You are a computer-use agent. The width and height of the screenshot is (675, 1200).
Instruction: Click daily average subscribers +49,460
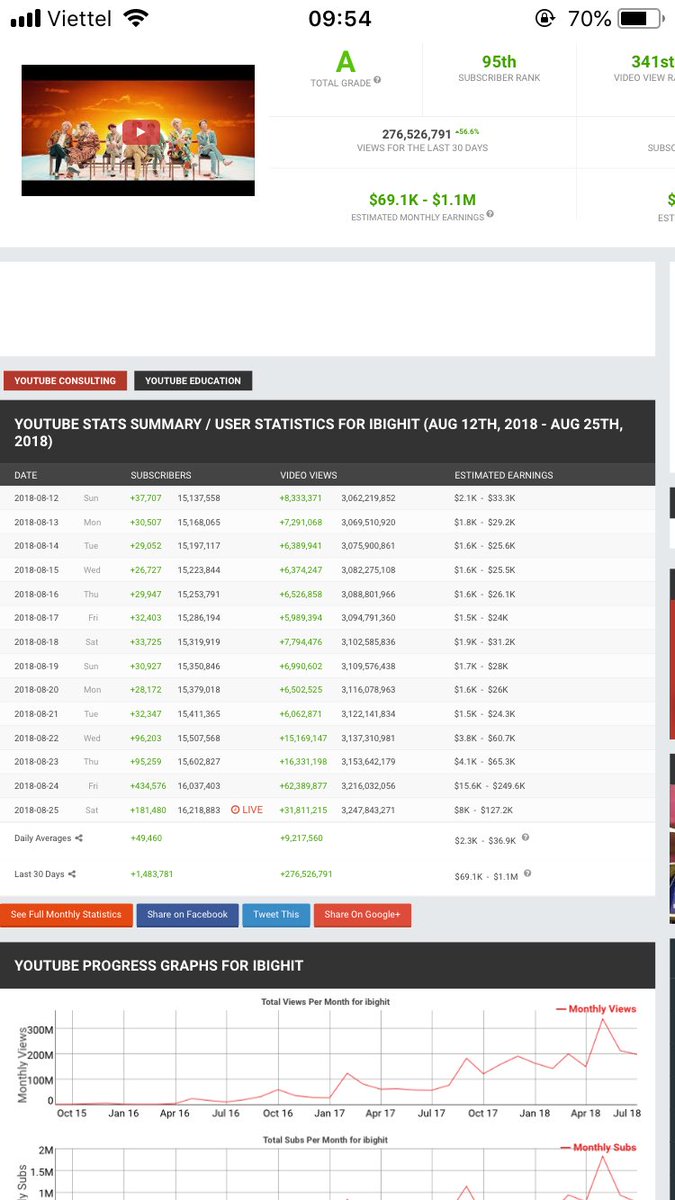[x=146, y=838]
